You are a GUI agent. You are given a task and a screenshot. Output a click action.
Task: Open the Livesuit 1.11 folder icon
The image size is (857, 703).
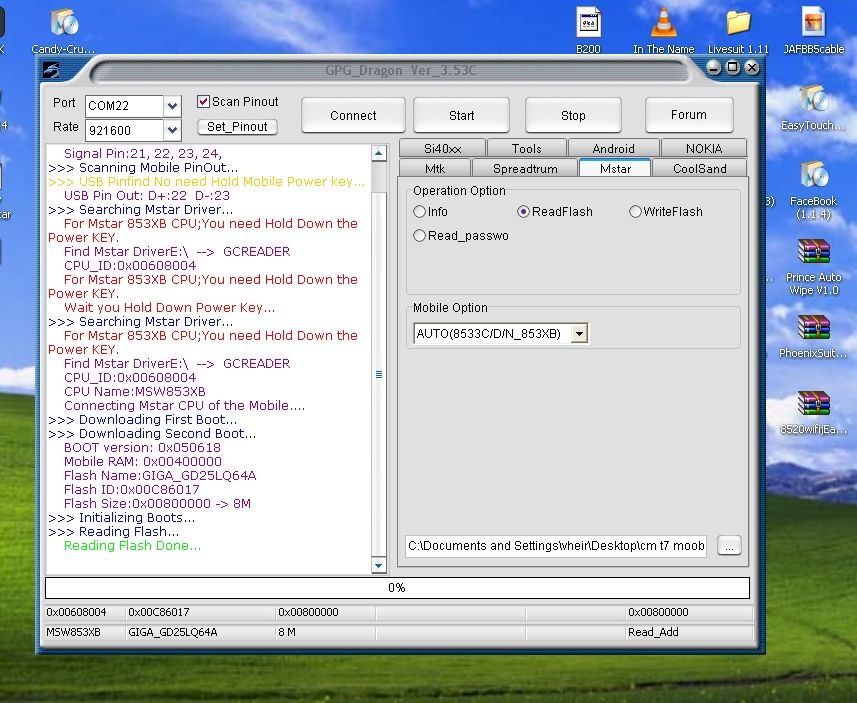(x=738, y=23)
